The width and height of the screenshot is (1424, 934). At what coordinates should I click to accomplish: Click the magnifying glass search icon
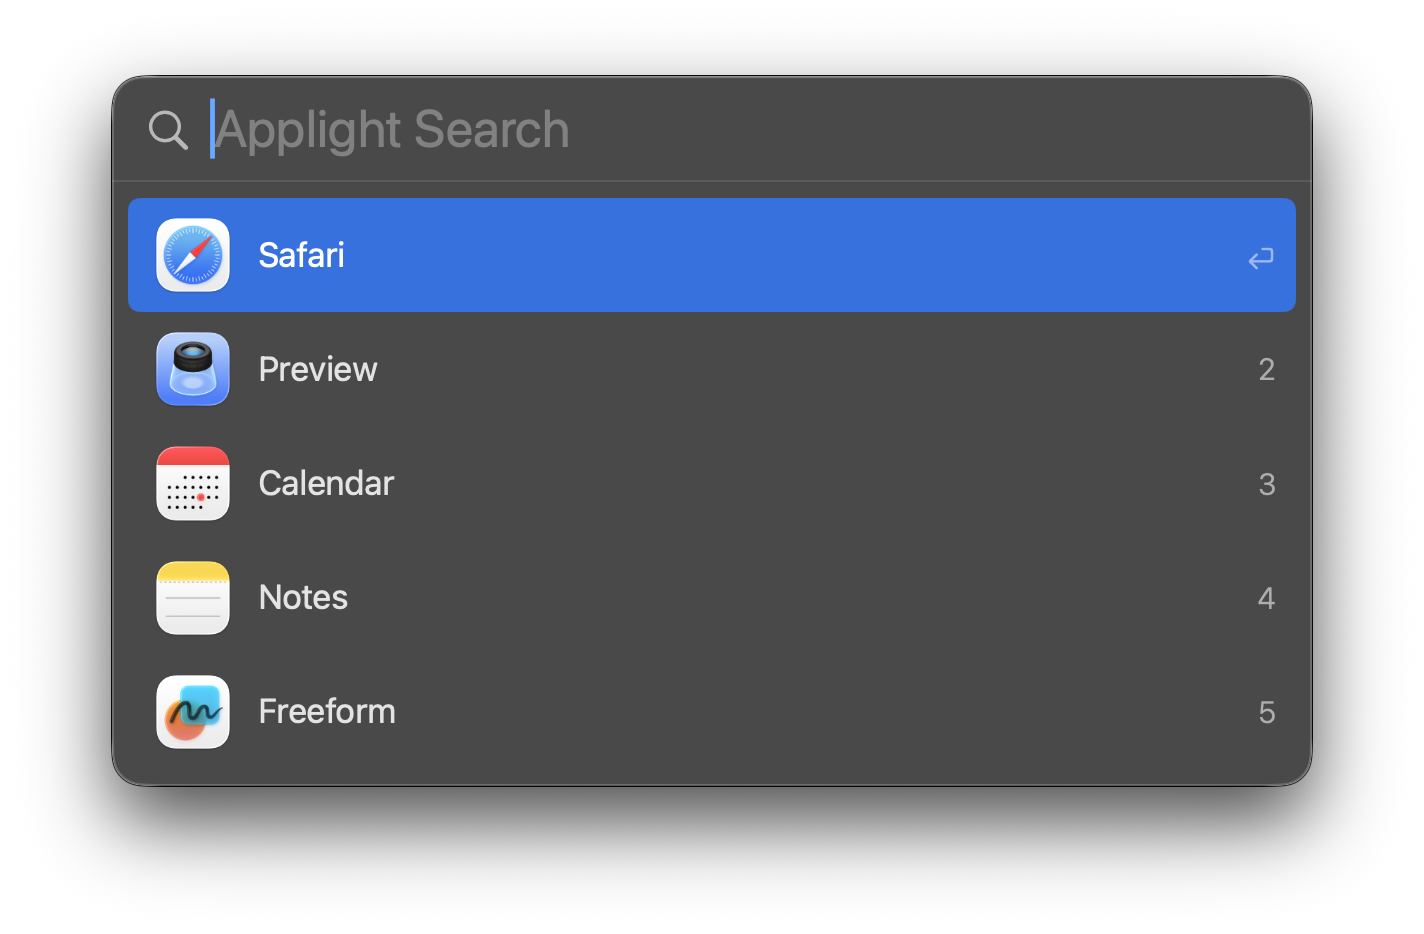(168, 129)
